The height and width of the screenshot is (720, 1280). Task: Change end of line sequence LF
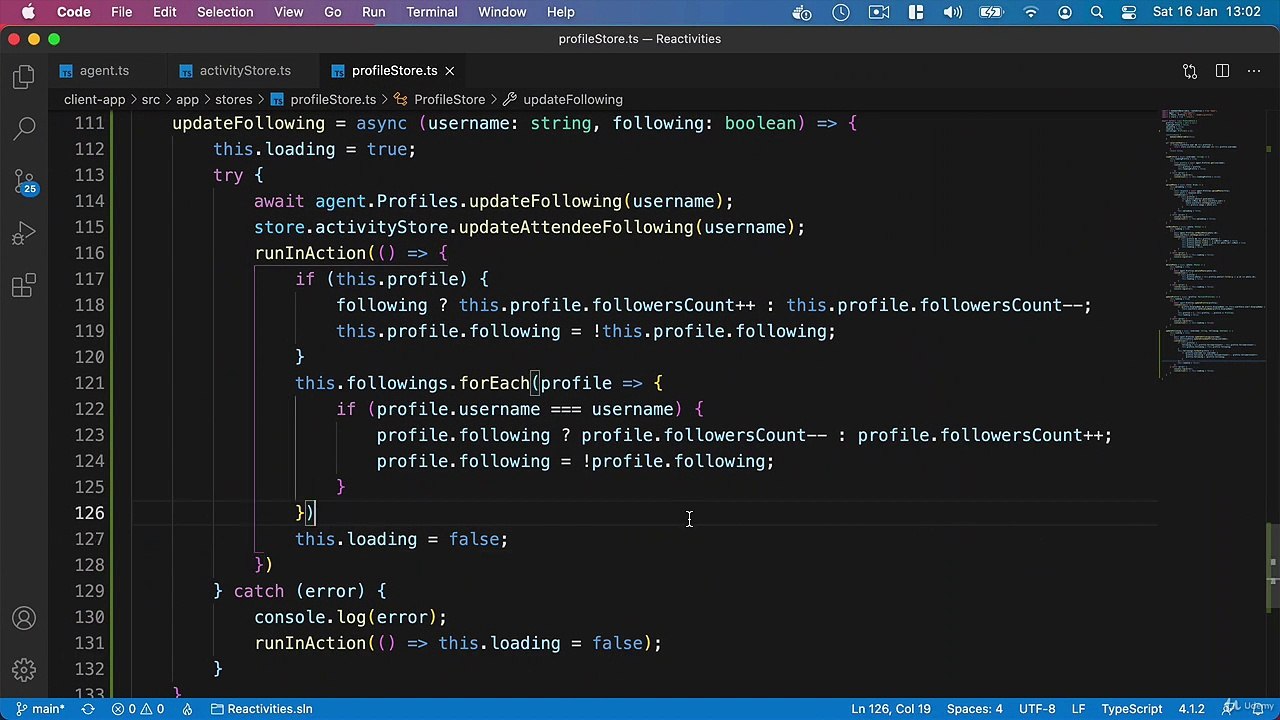click(x=1079, y=709)
